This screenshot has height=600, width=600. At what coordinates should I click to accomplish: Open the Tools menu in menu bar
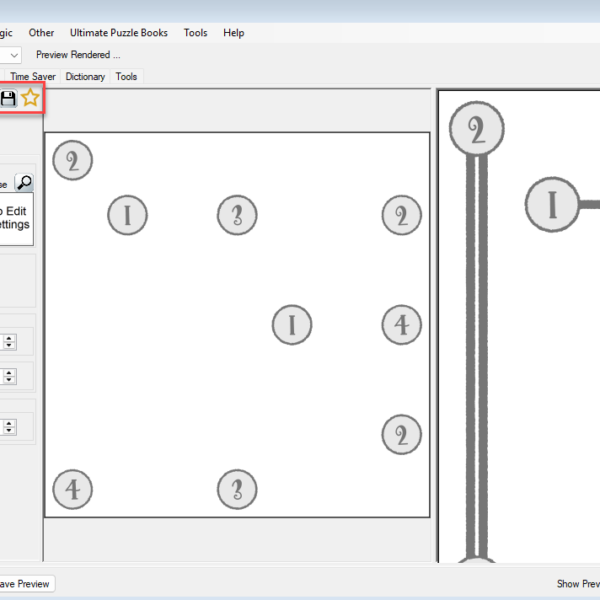(195, 33)
